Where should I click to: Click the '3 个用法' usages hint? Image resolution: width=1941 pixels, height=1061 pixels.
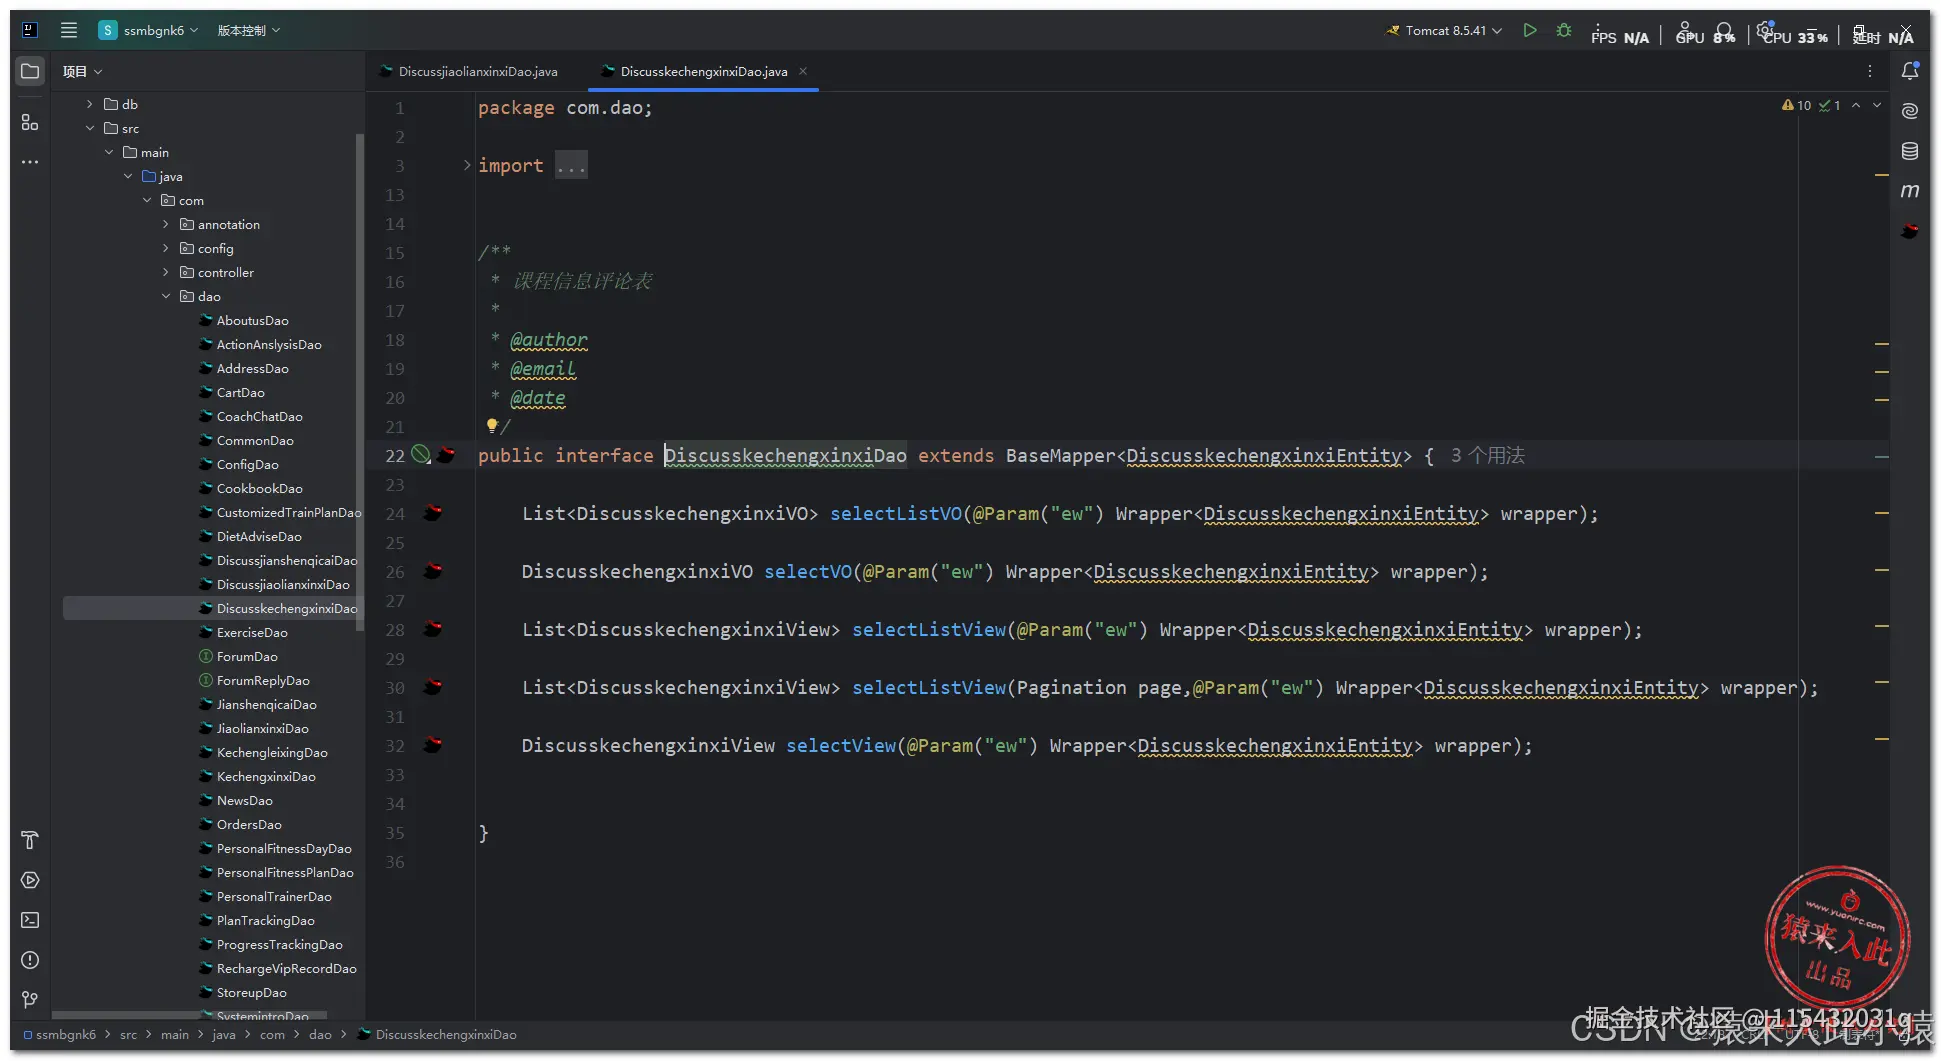pyautogui.click(x=1488, y=456)
